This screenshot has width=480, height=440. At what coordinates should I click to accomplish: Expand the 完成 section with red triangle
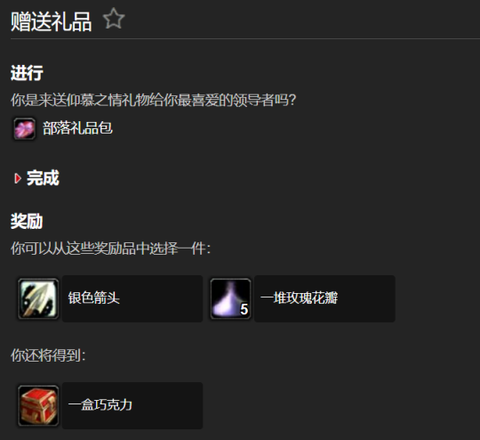click(x=17, y=178)
